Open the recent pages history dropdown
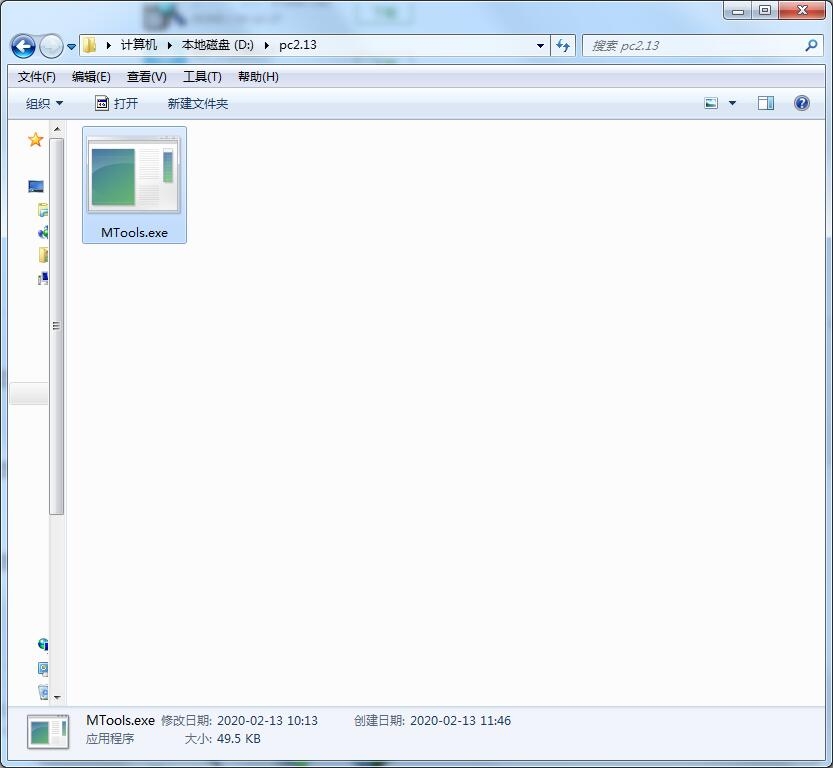 [x=71, y=47]
